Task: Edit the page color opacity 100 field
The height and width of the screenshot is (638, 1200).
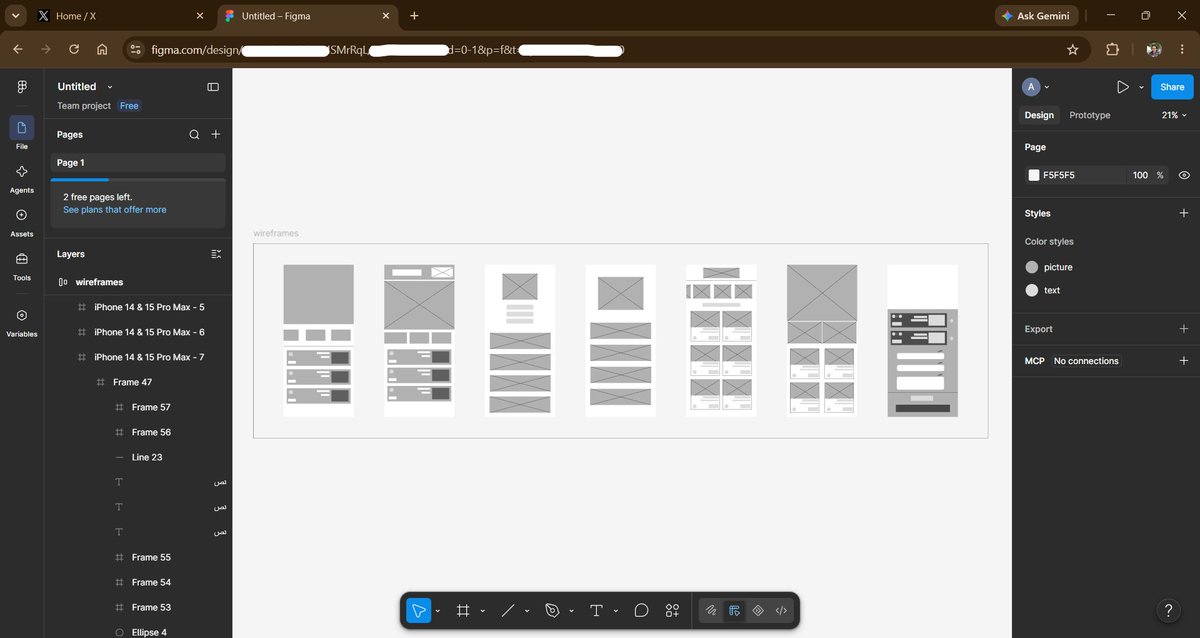Action: (x=1140, y=175)
